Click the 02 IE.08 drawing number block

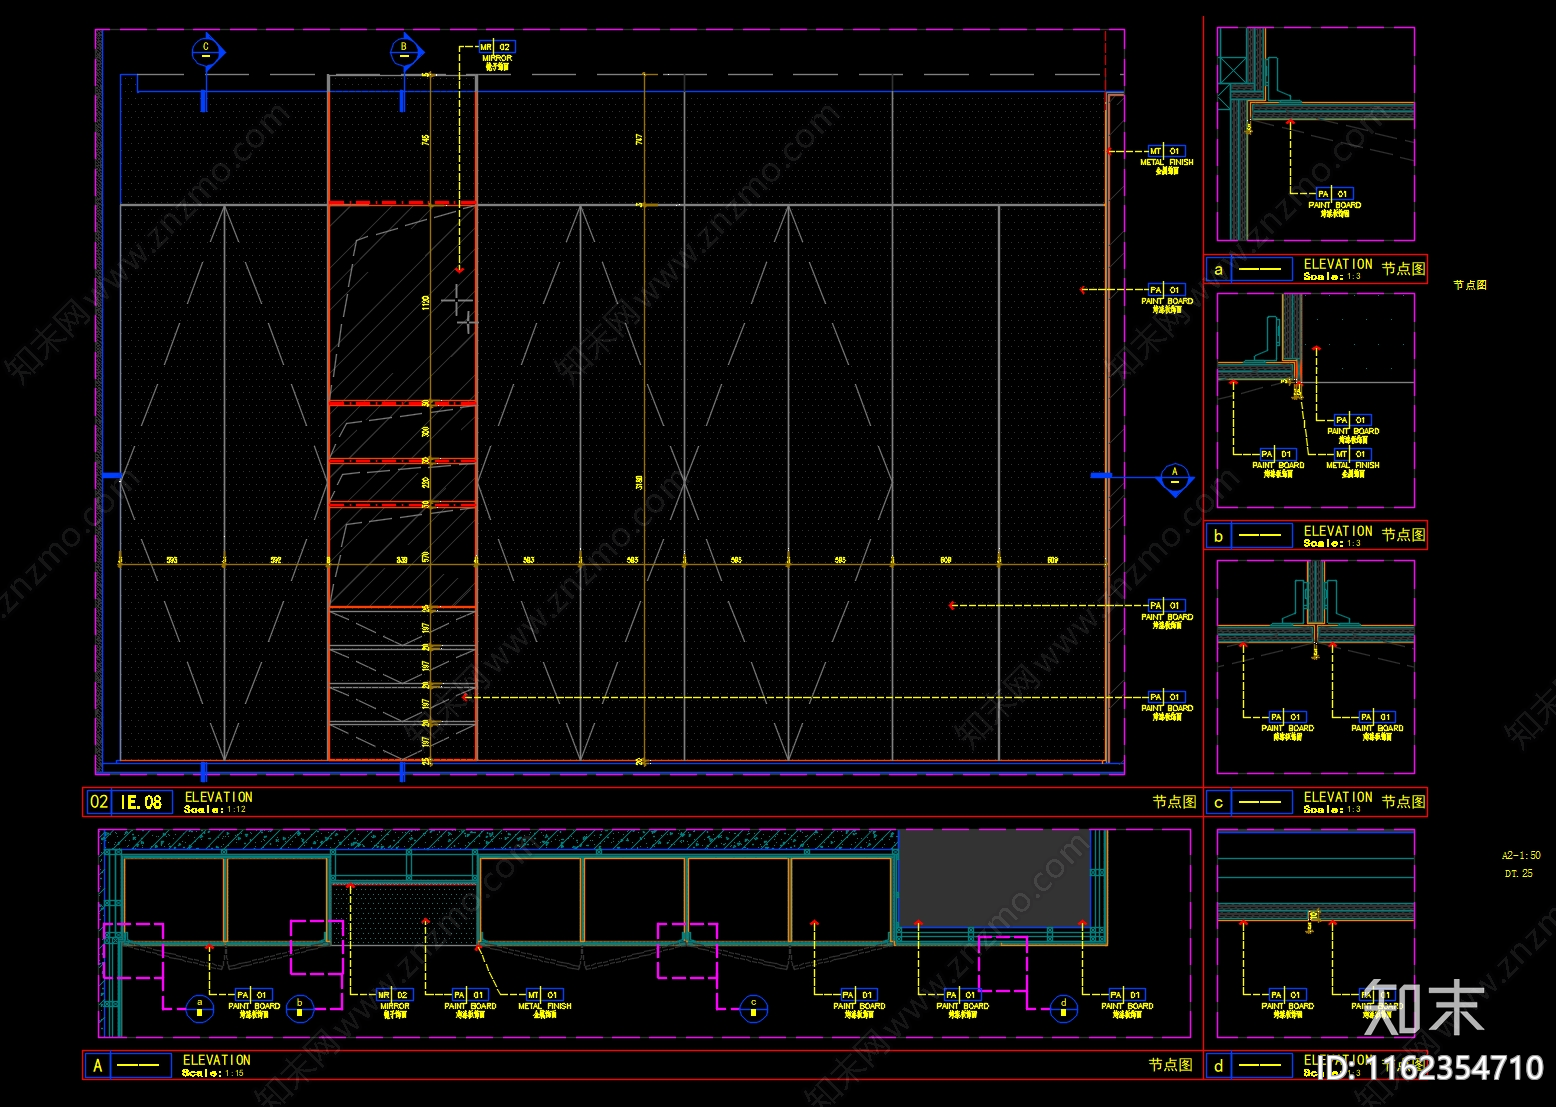coord(128,802)
